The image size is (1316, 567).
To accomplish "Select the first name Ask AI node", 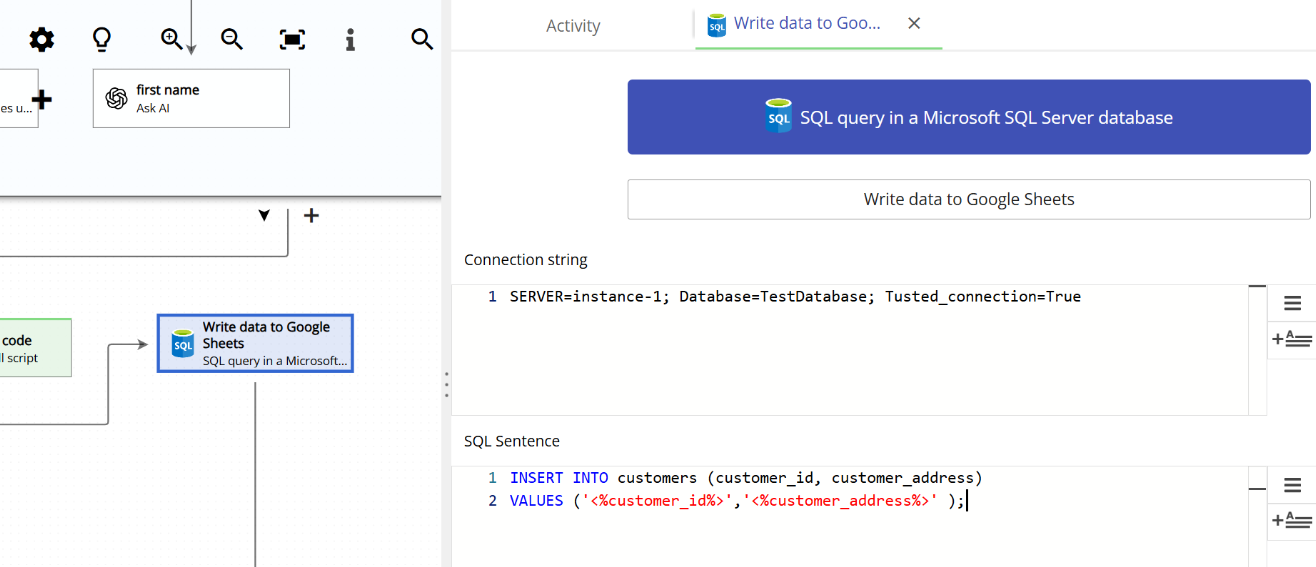I will click(x=191, y=98).
